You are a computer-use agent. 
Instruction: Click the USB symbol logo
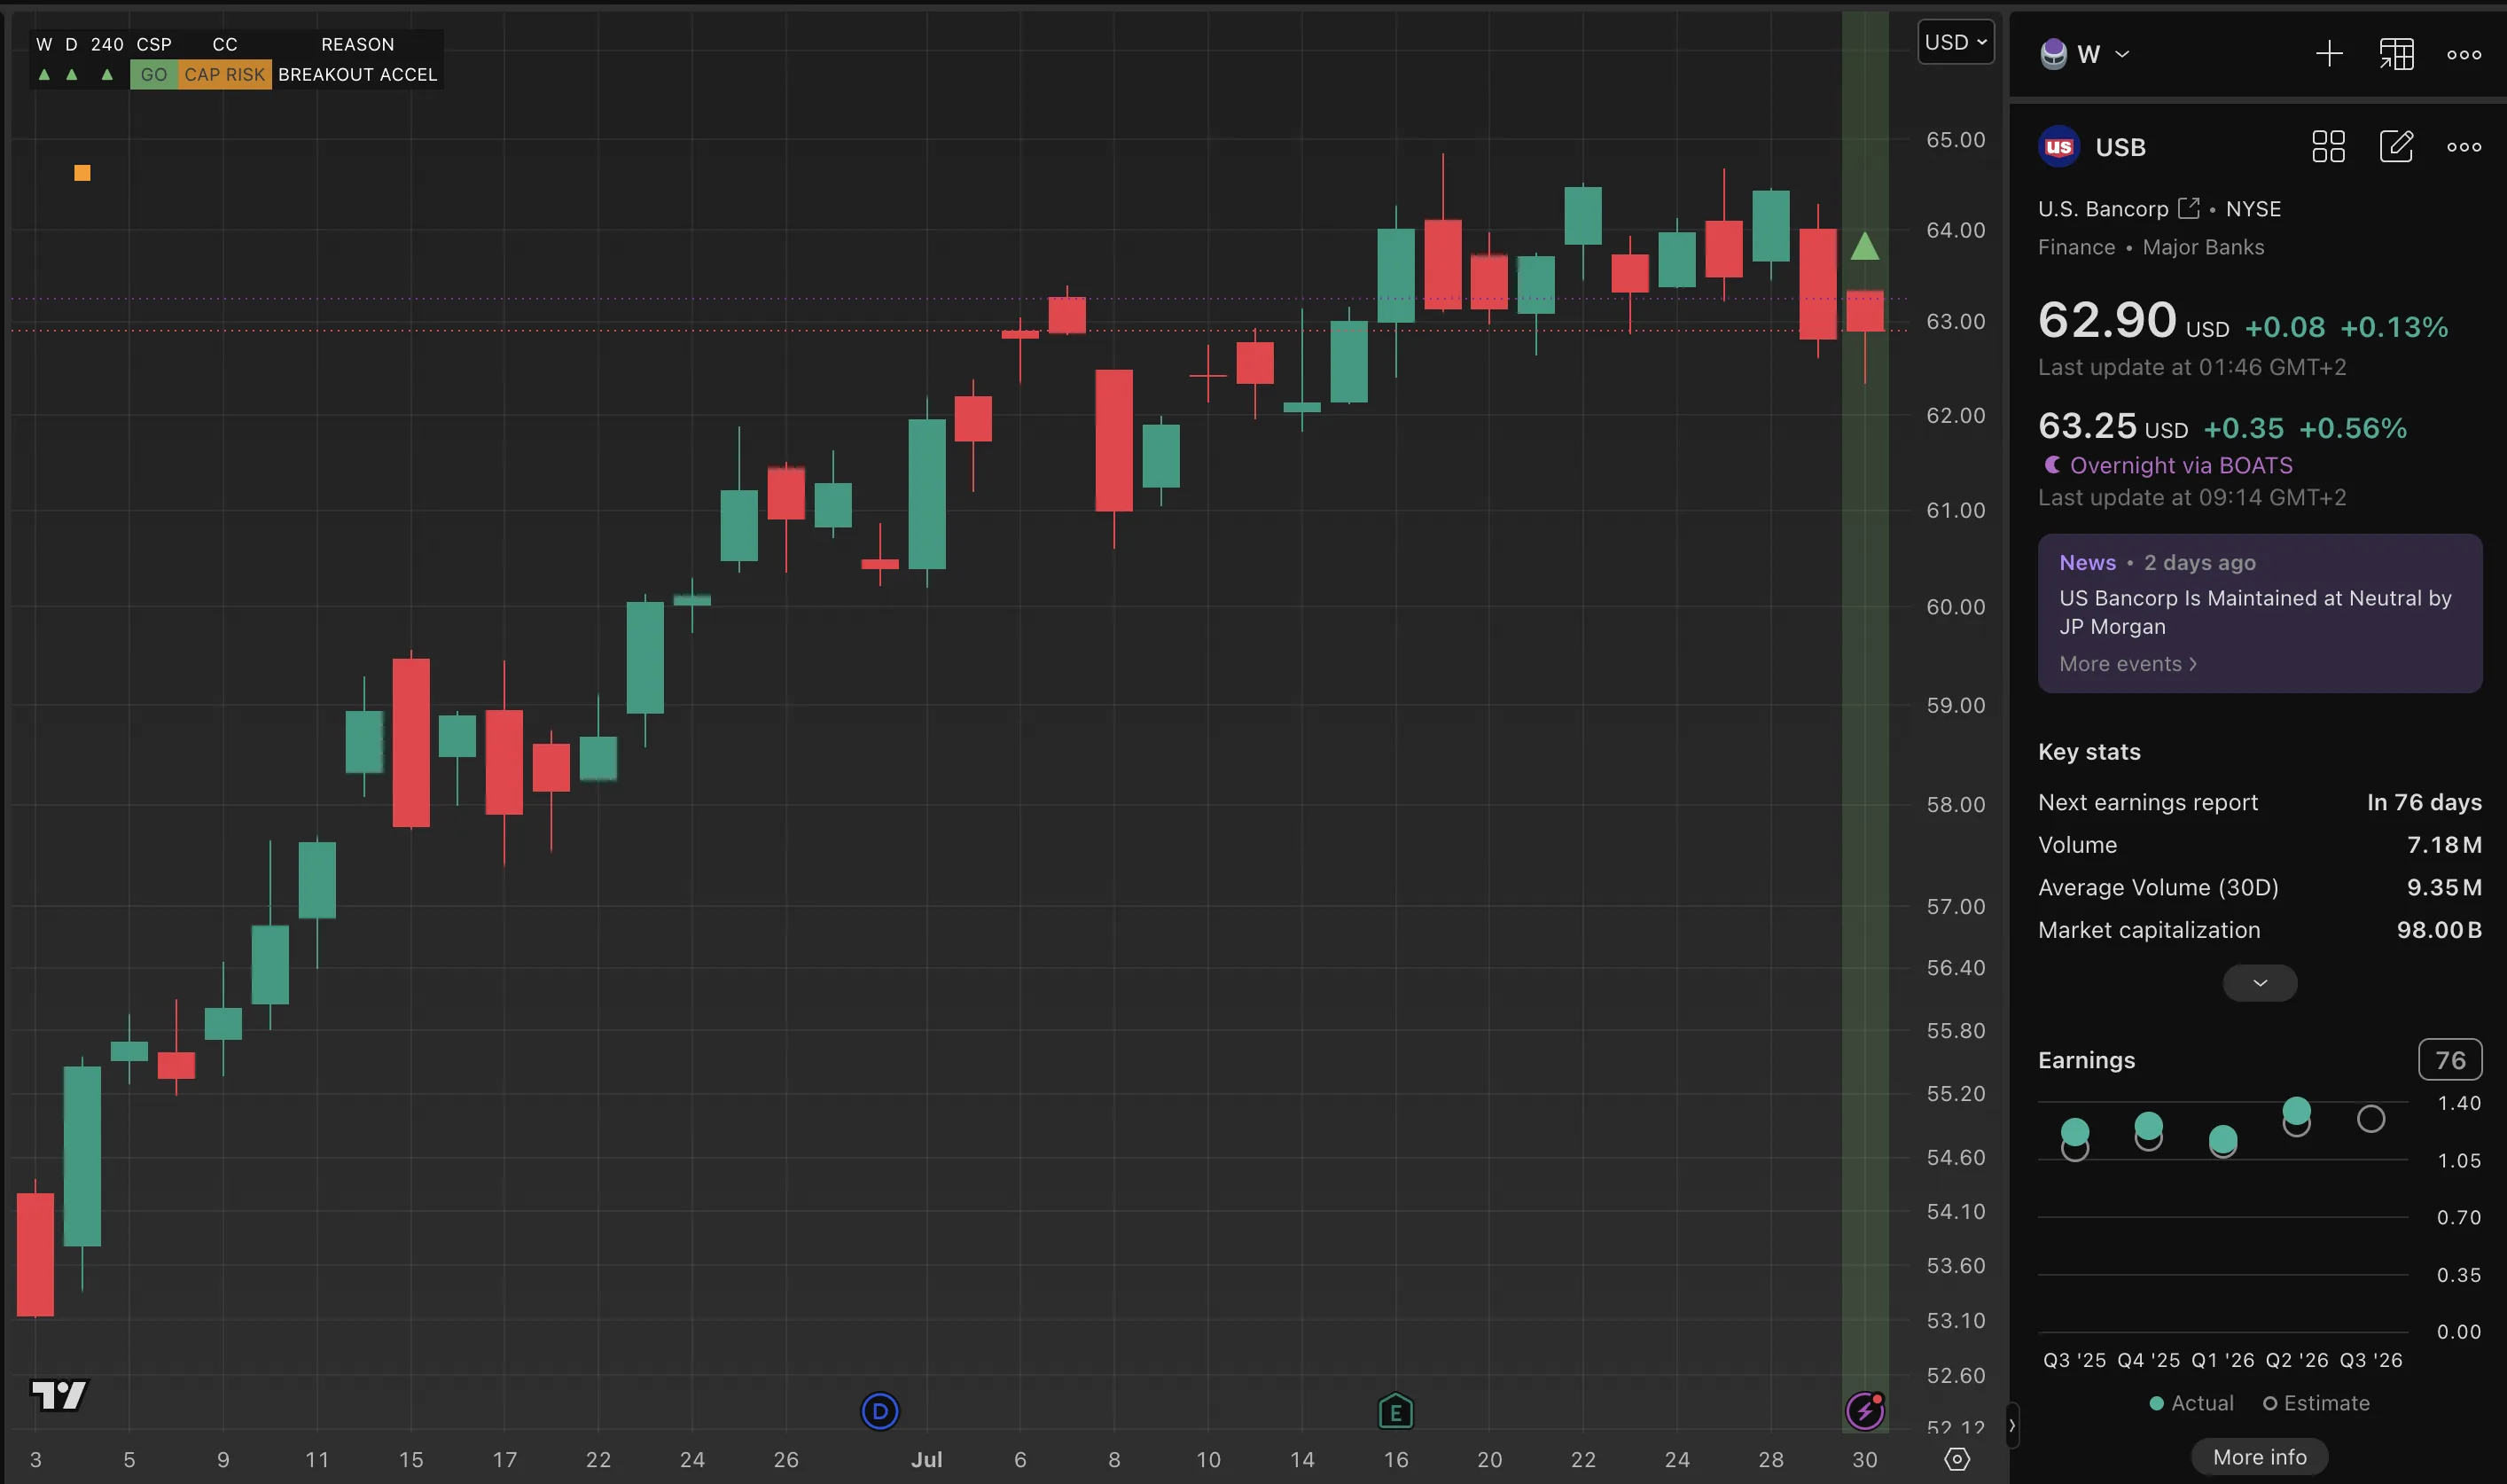2059,147
